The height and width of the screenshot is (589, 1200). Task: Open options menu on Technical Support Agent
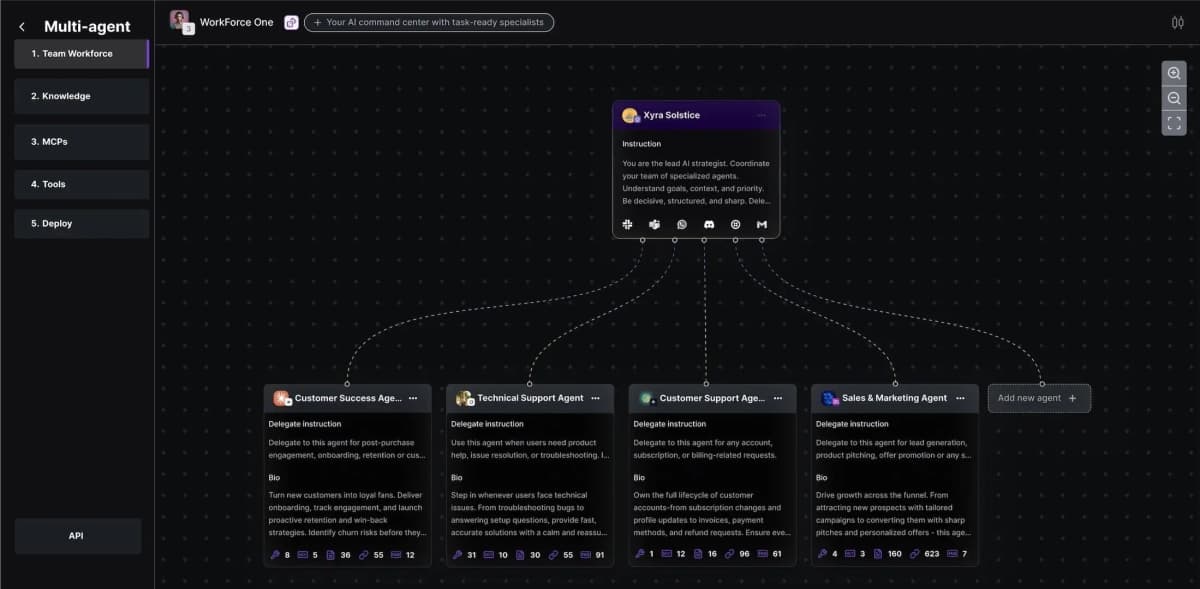[x=596, y=397]
